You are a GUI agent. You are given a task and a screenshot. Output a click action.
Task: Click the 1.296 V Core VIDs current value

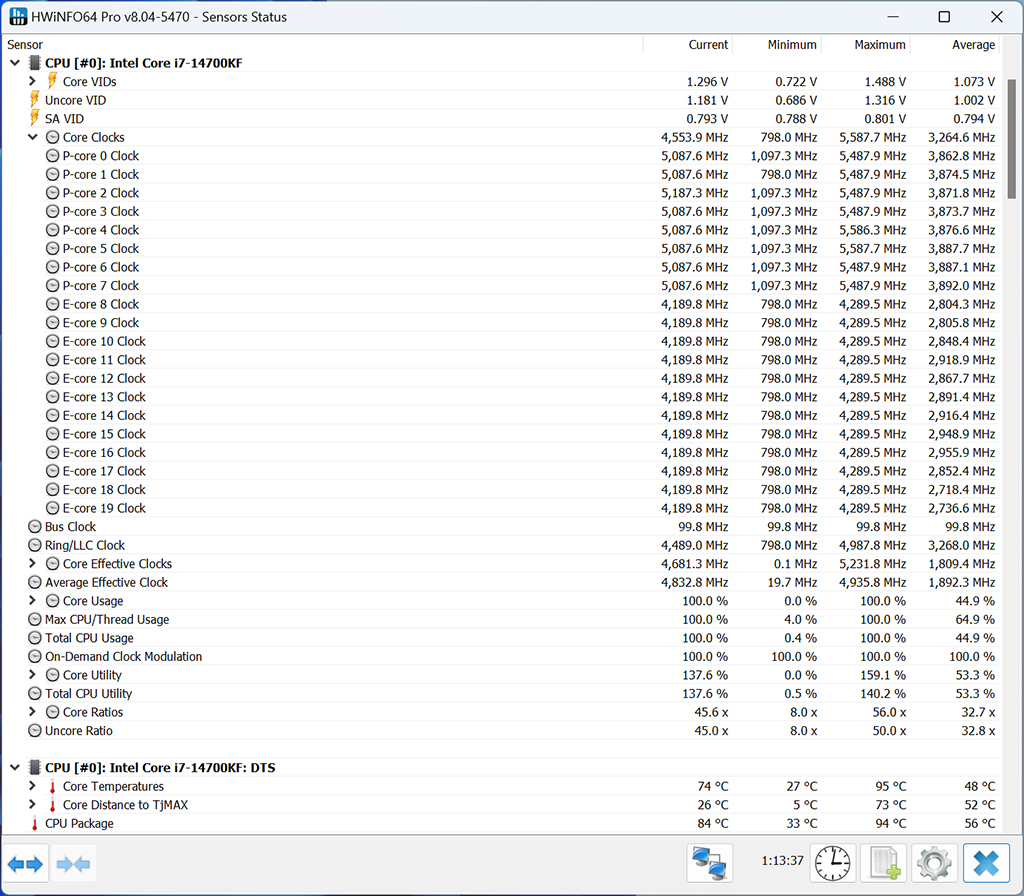coord(707,81)
